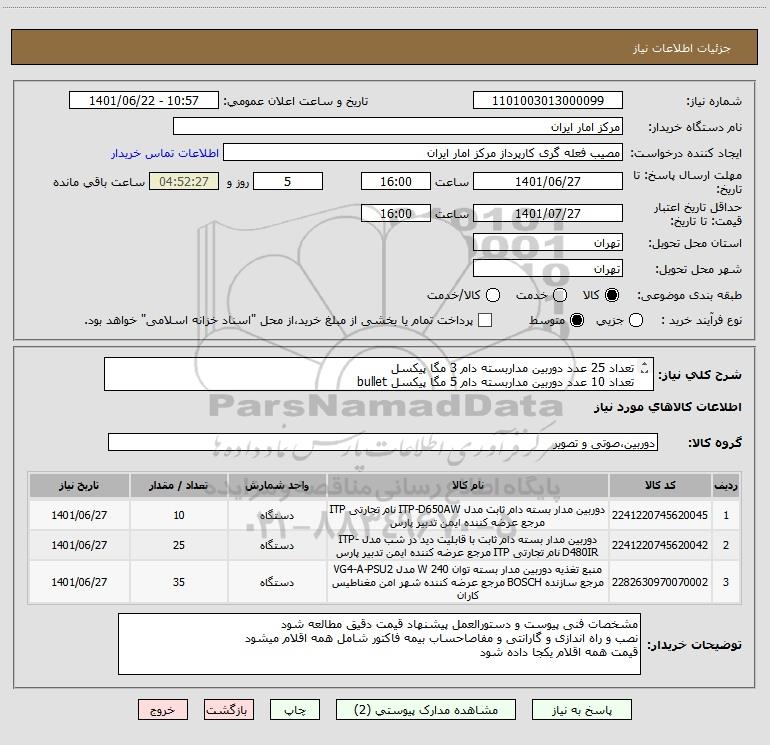Click the days remaining field showing 5

pyautogui.click(x=288, y=181)
